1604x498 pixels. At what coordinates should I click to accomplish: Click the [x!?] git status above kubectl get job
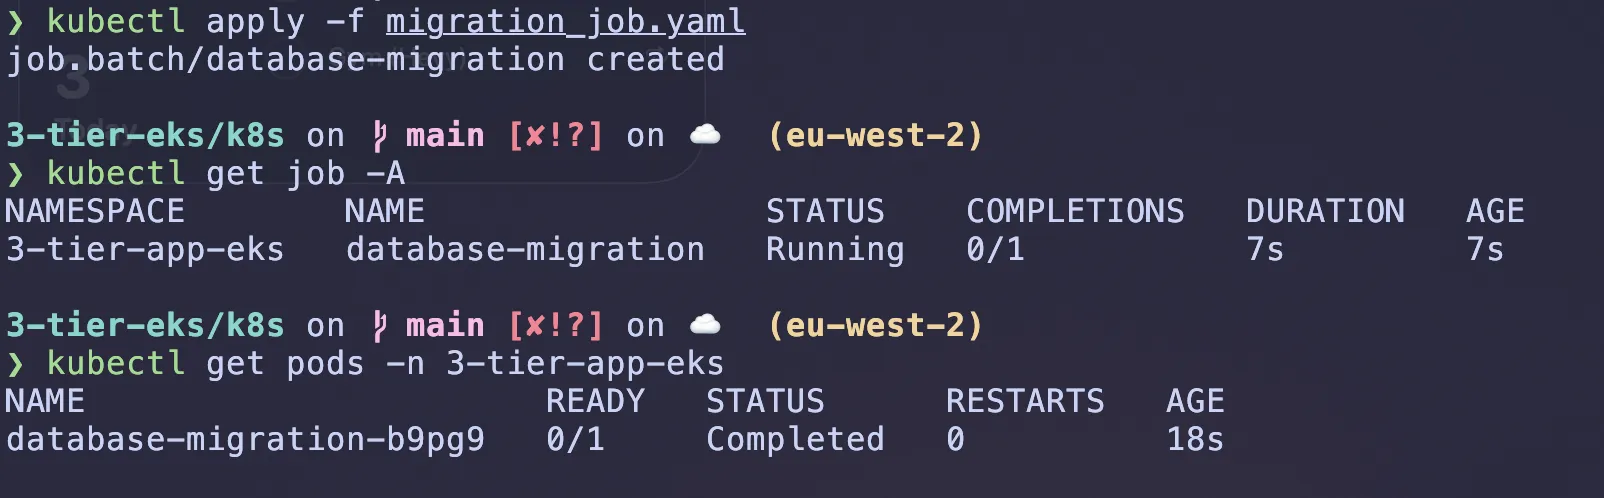pos(555,135)
